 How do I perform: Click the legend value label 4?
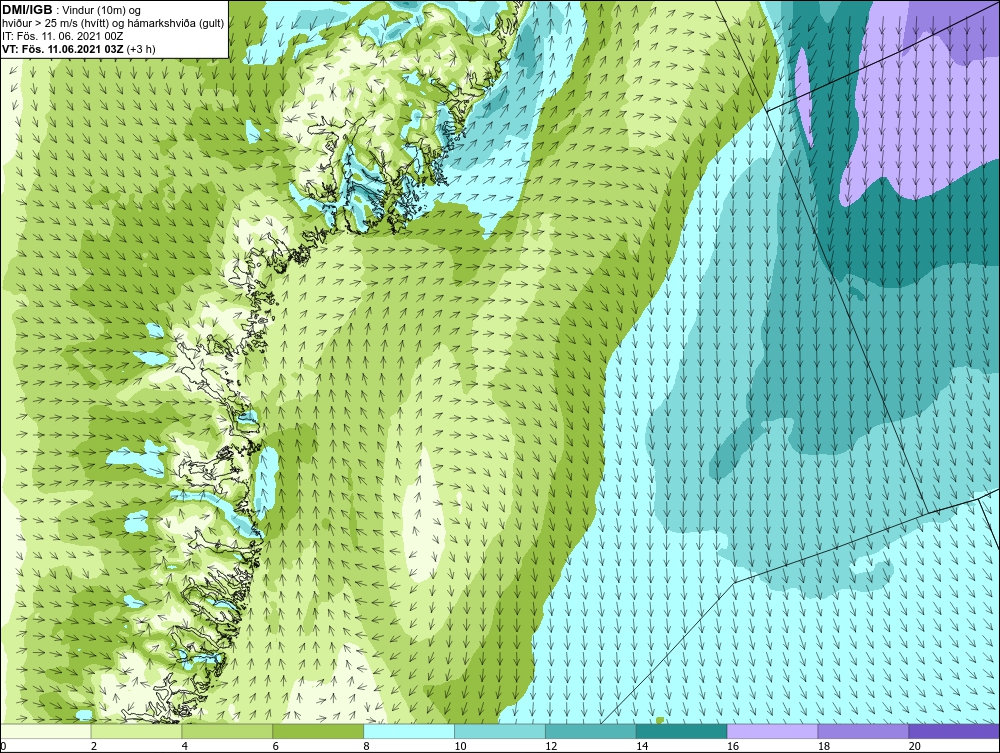click(x=184, y=746)
